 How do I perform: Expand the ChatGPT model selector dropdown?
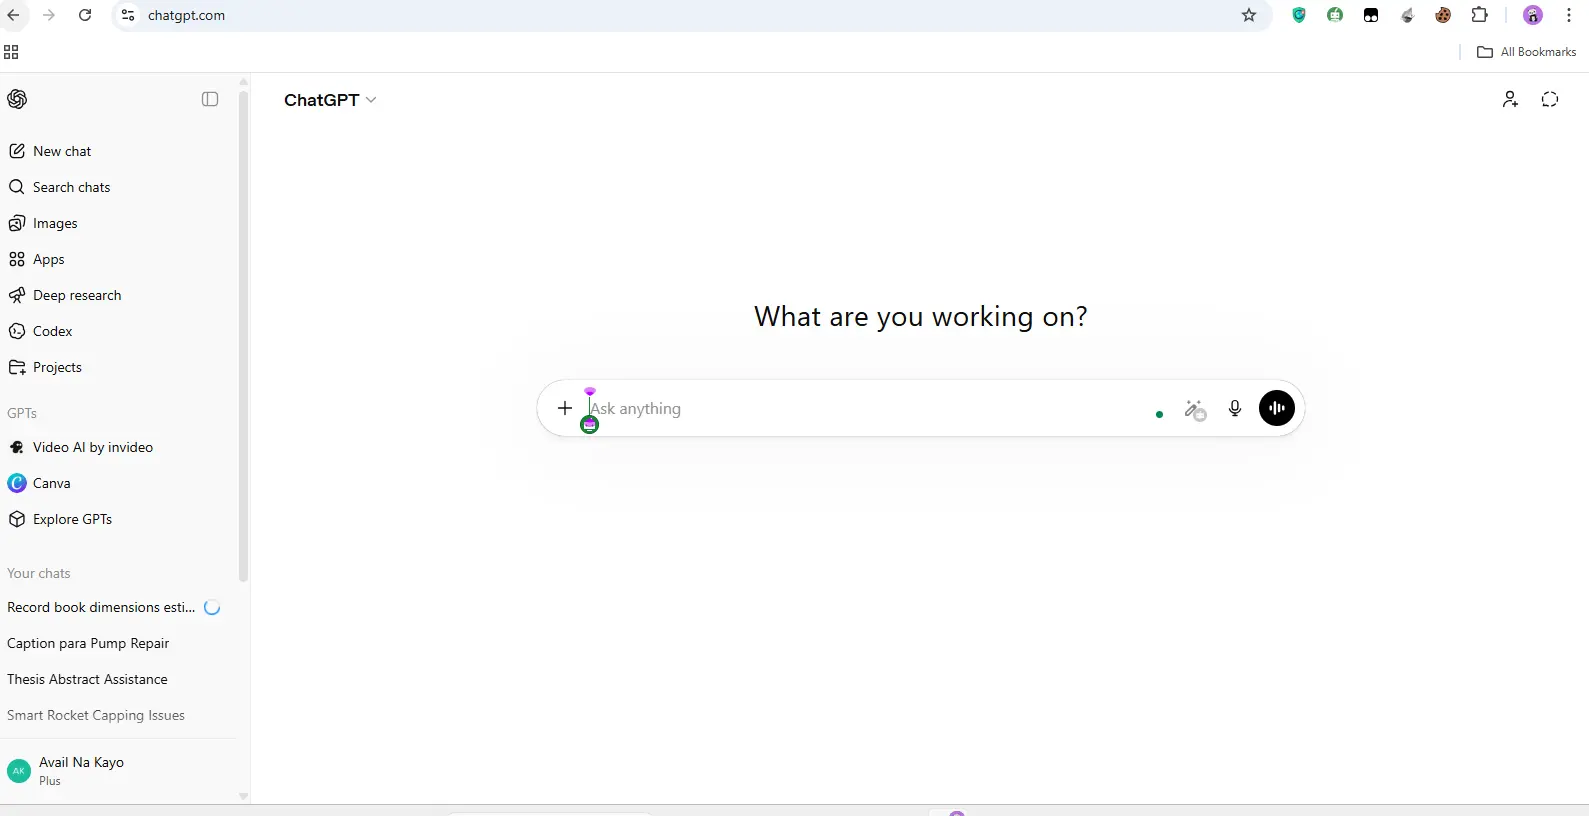coord(330,100)
